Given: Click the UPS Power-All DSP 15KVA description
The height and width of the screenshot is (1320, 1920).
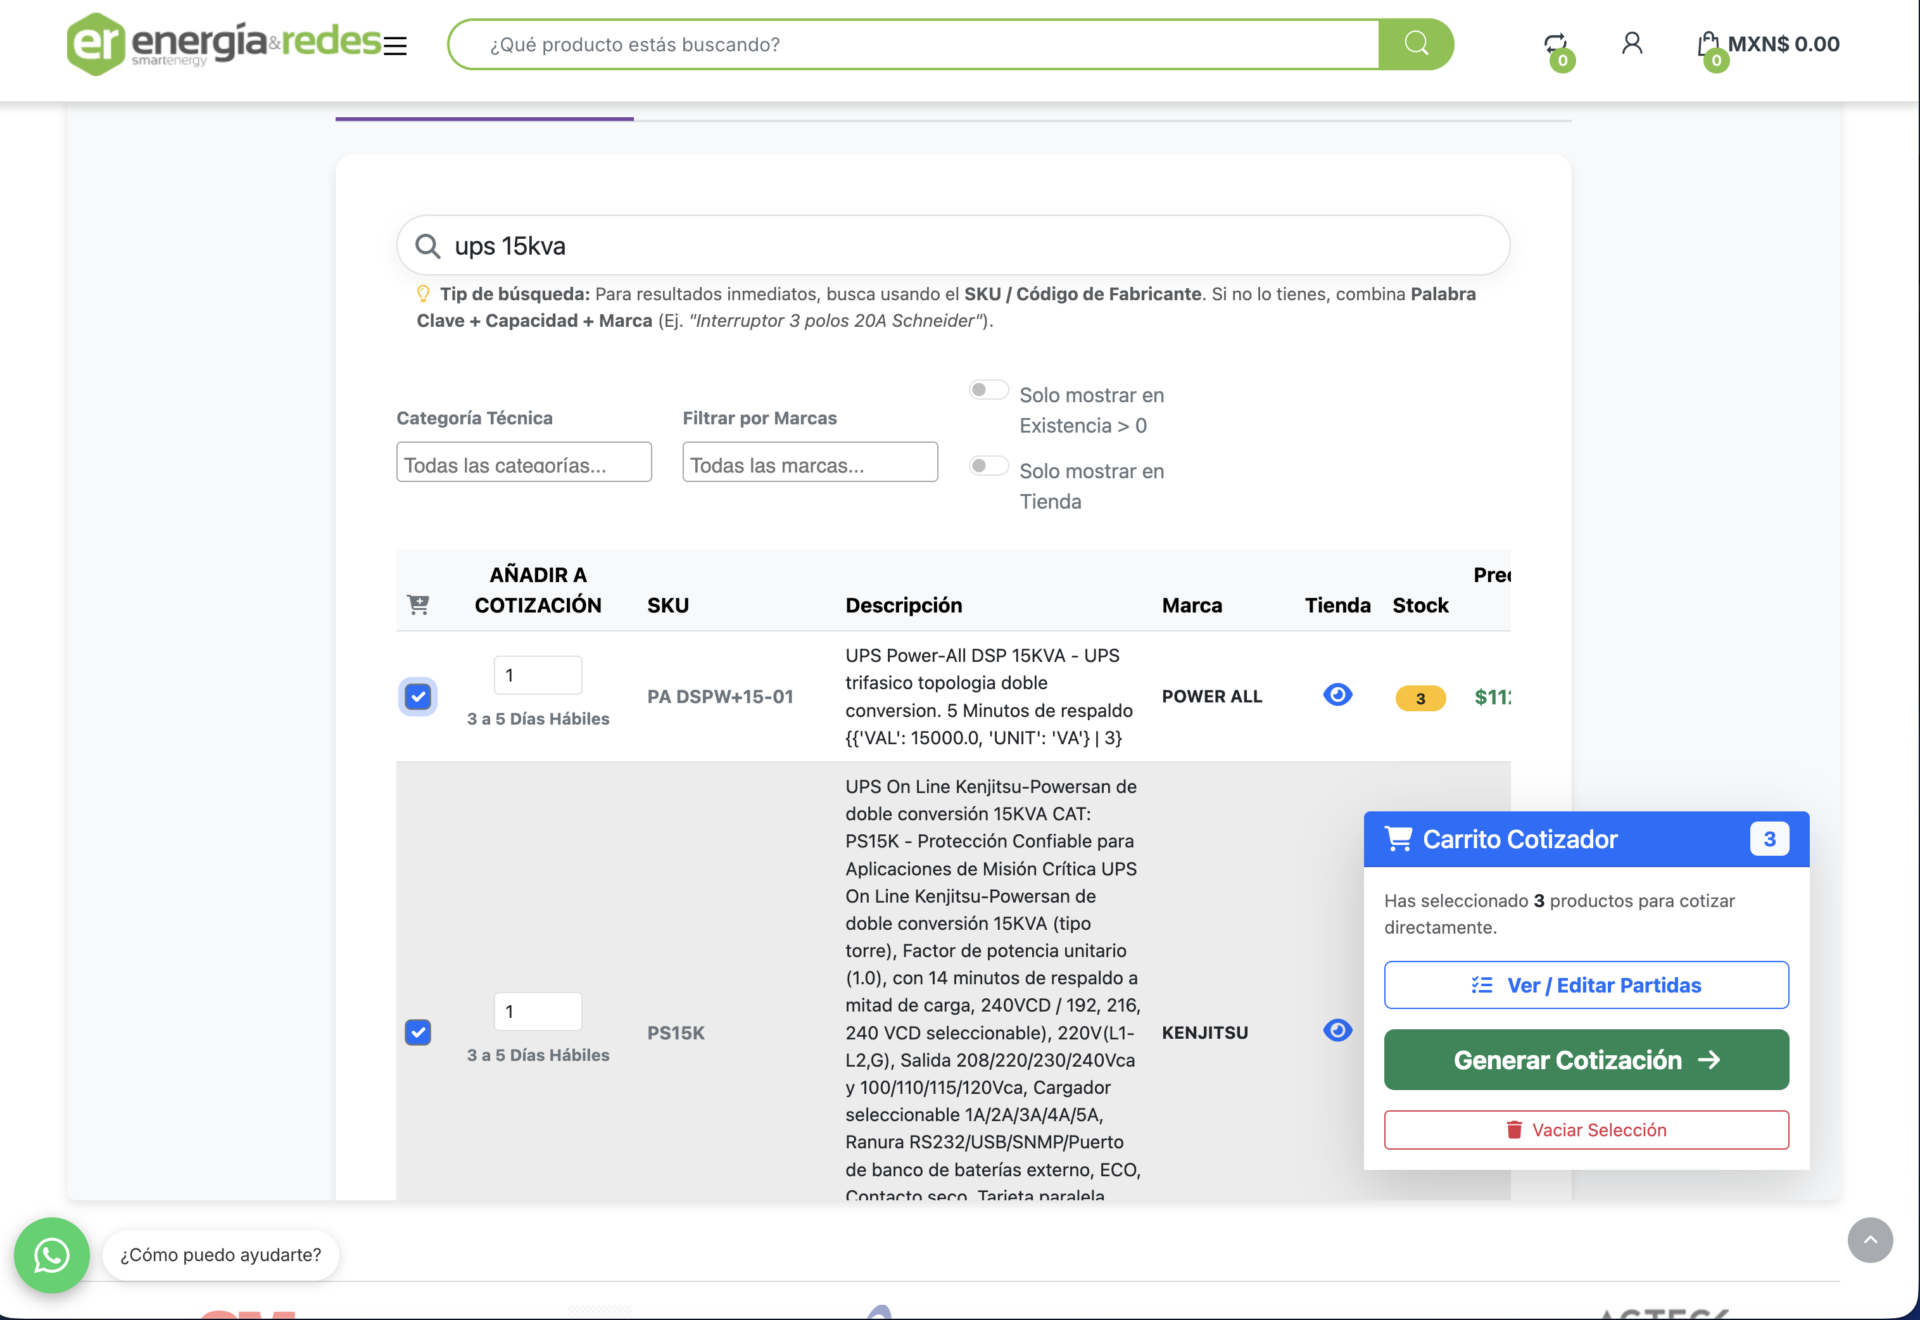Looking at the screenshot, I should tap(990, 696).
